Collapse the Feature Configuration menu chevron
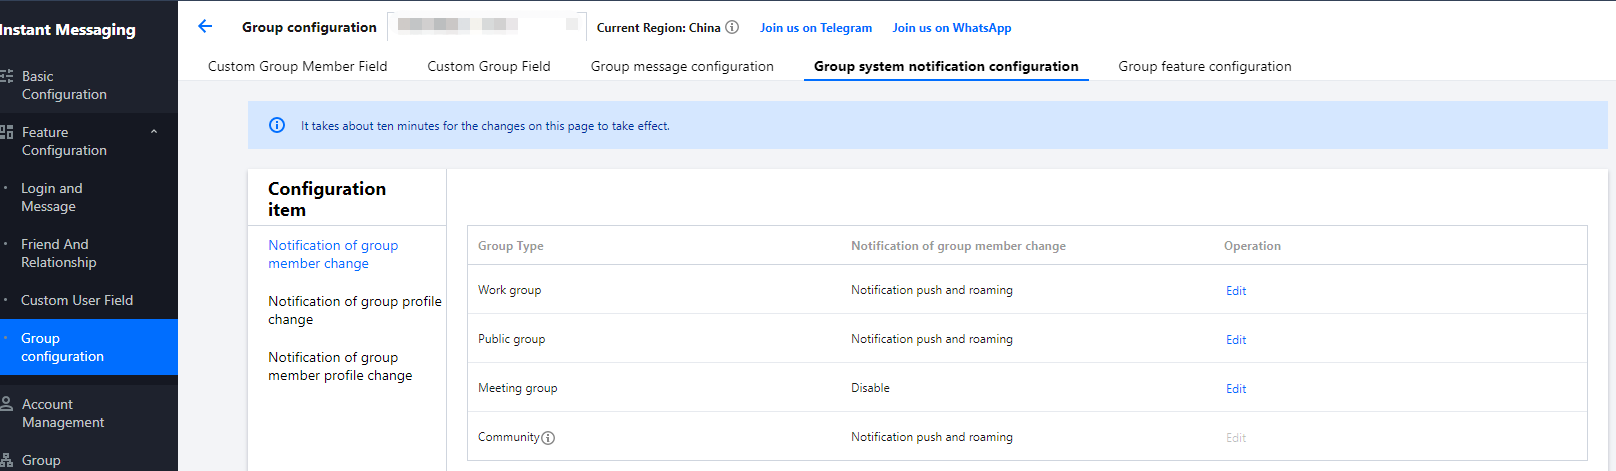The height and width of the screenshot is (471, 1616). (x=154, y=132)
